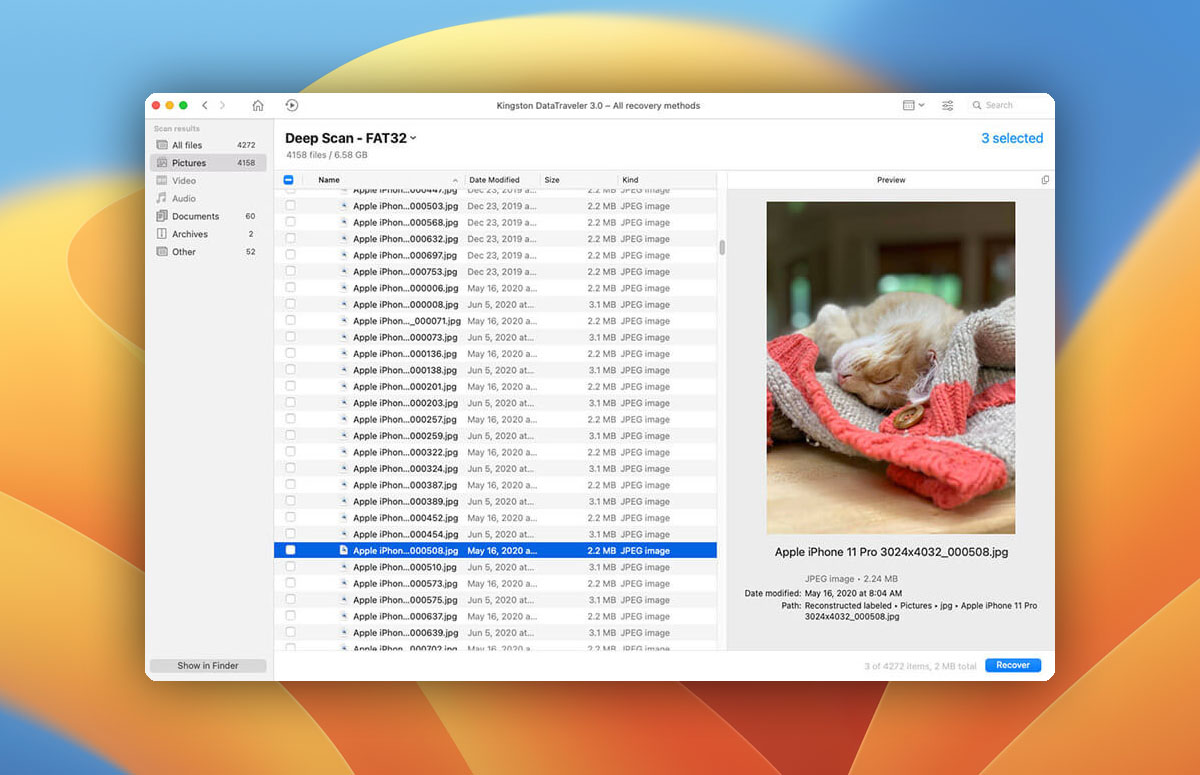The width and height of the screenshot is (1200, 775).
Task: Sort by Kind column header
Action: click(667, 180)
